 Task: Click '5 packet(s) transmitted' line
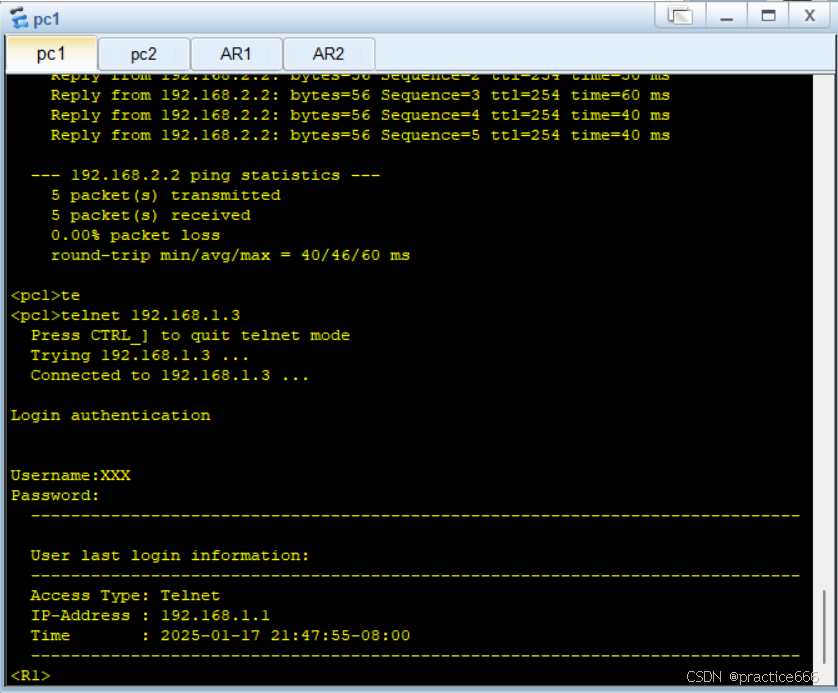tap(166, 195)
